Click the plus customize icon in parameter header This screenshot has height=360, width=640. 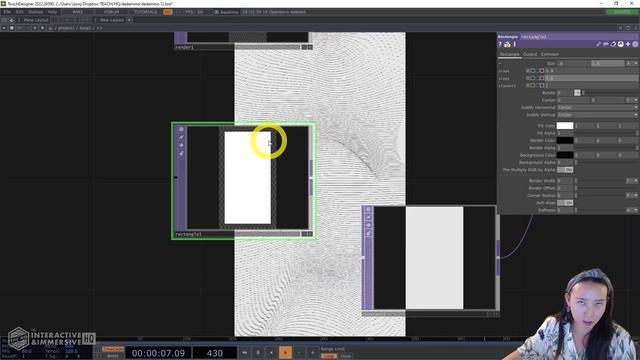click(x=628, y=44)
